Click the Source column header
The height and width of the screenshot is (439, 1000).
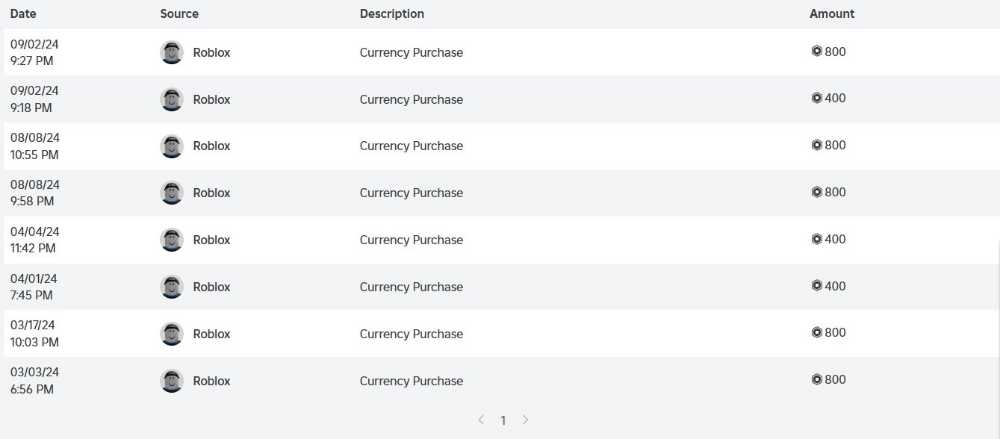point(179,14)
